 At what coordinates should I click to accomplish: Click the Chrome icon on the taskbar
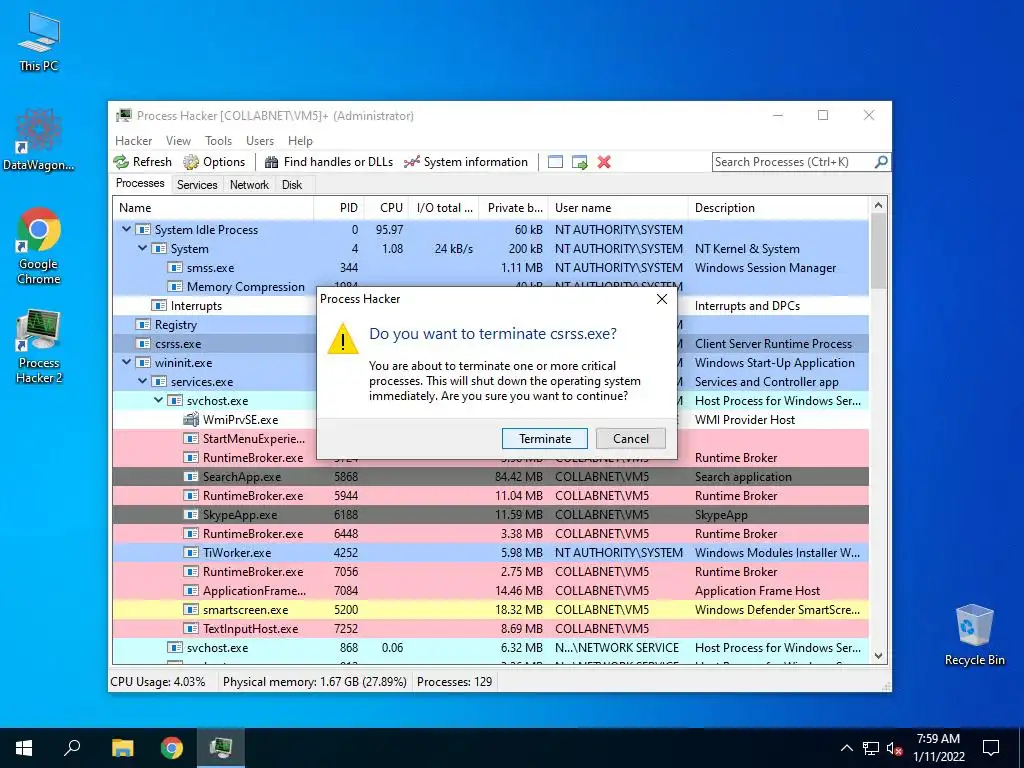tap(172, 748)
